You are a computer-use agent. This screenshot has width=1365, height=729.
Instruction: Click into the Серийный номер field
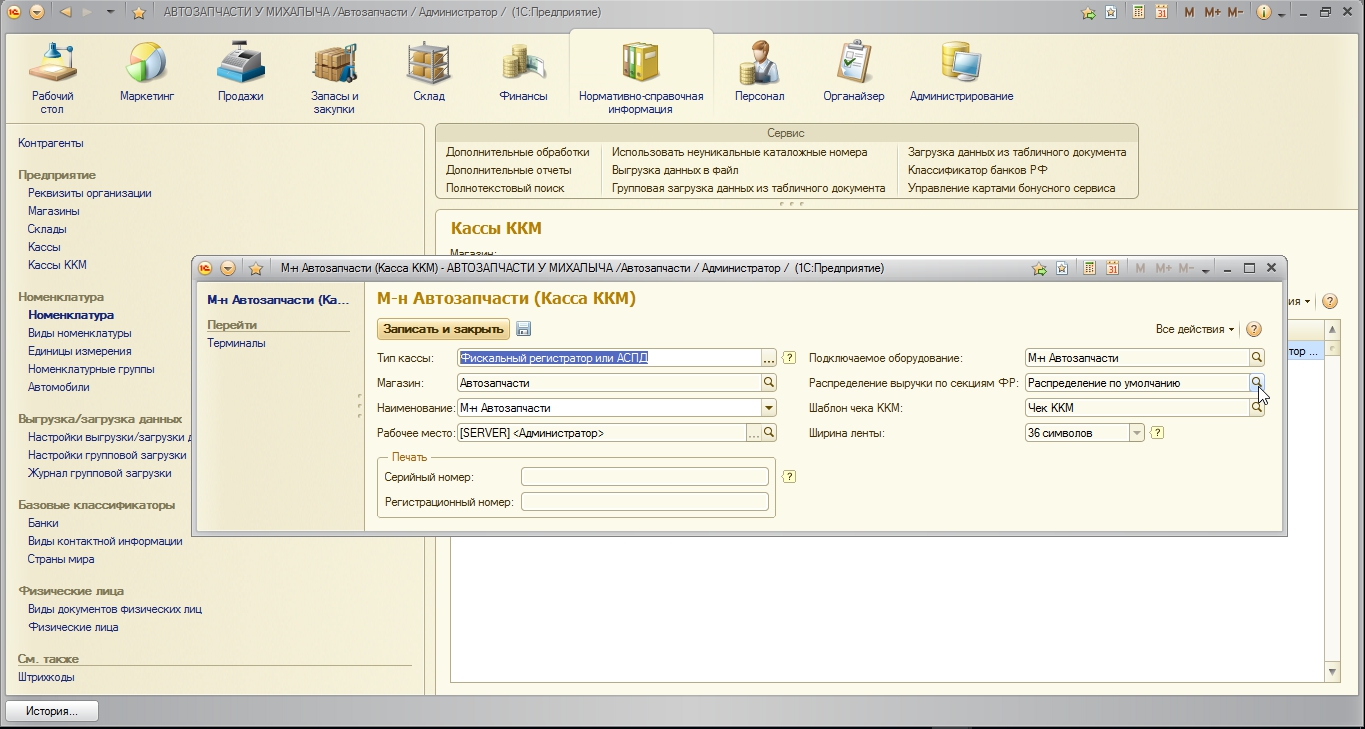[x=644, y=477]
